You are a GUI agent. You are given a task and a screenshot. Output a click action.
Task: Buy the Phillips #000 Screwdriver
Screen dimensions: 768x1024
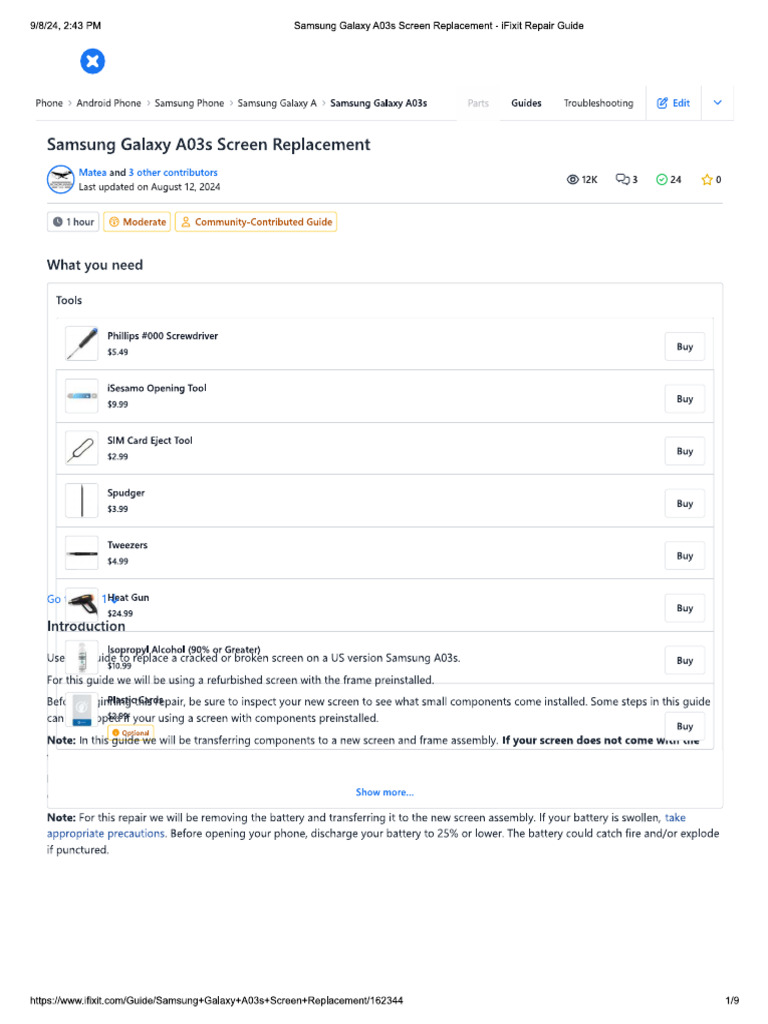684,347
